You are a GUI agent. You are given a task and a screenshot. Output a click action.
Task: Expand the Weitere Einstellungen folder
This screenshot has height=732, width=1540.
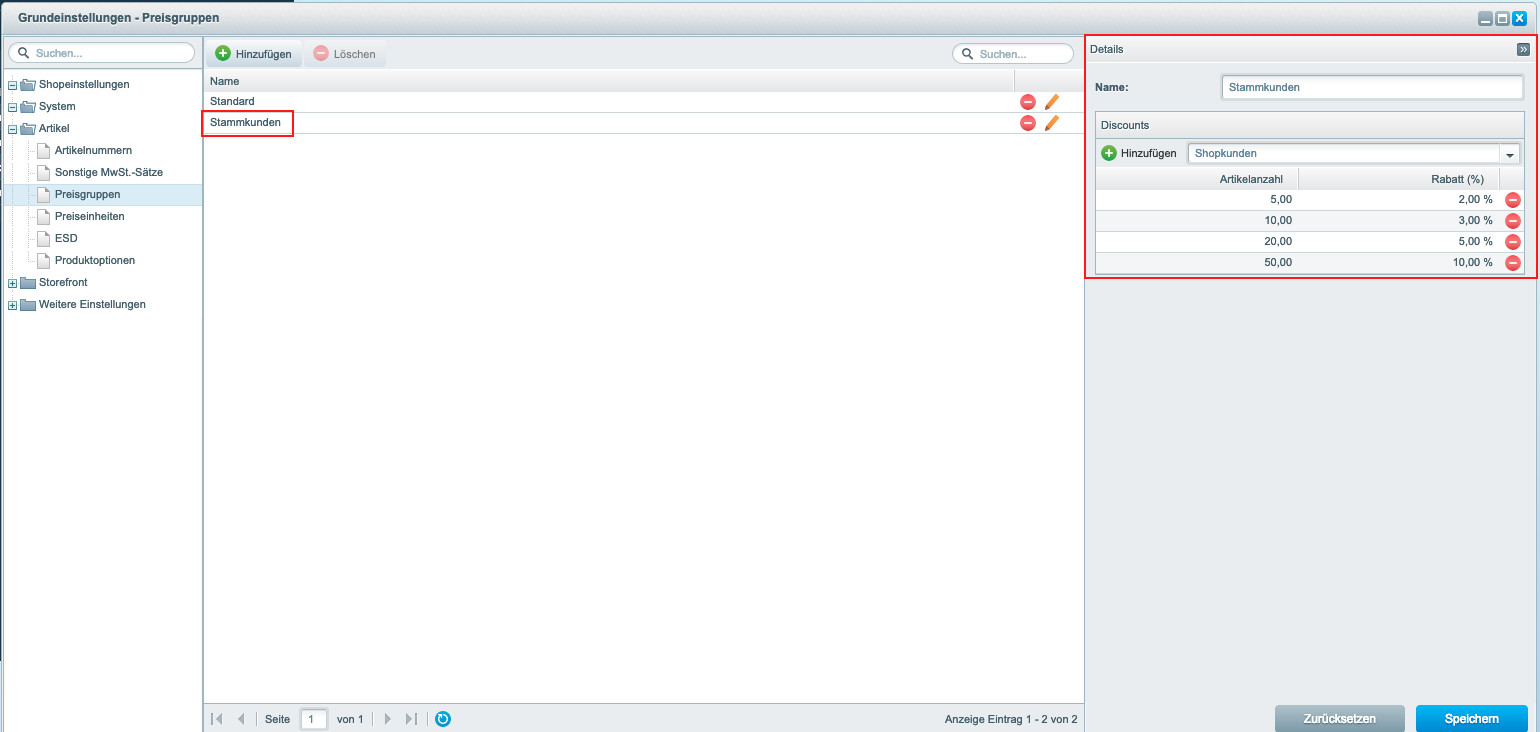coord(13,305)
